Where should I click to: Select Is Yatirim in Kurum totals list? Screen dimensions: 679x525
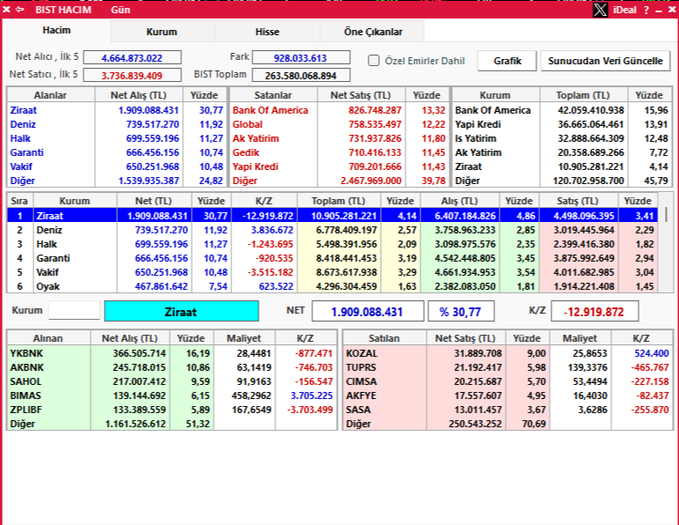click(475, 139)
